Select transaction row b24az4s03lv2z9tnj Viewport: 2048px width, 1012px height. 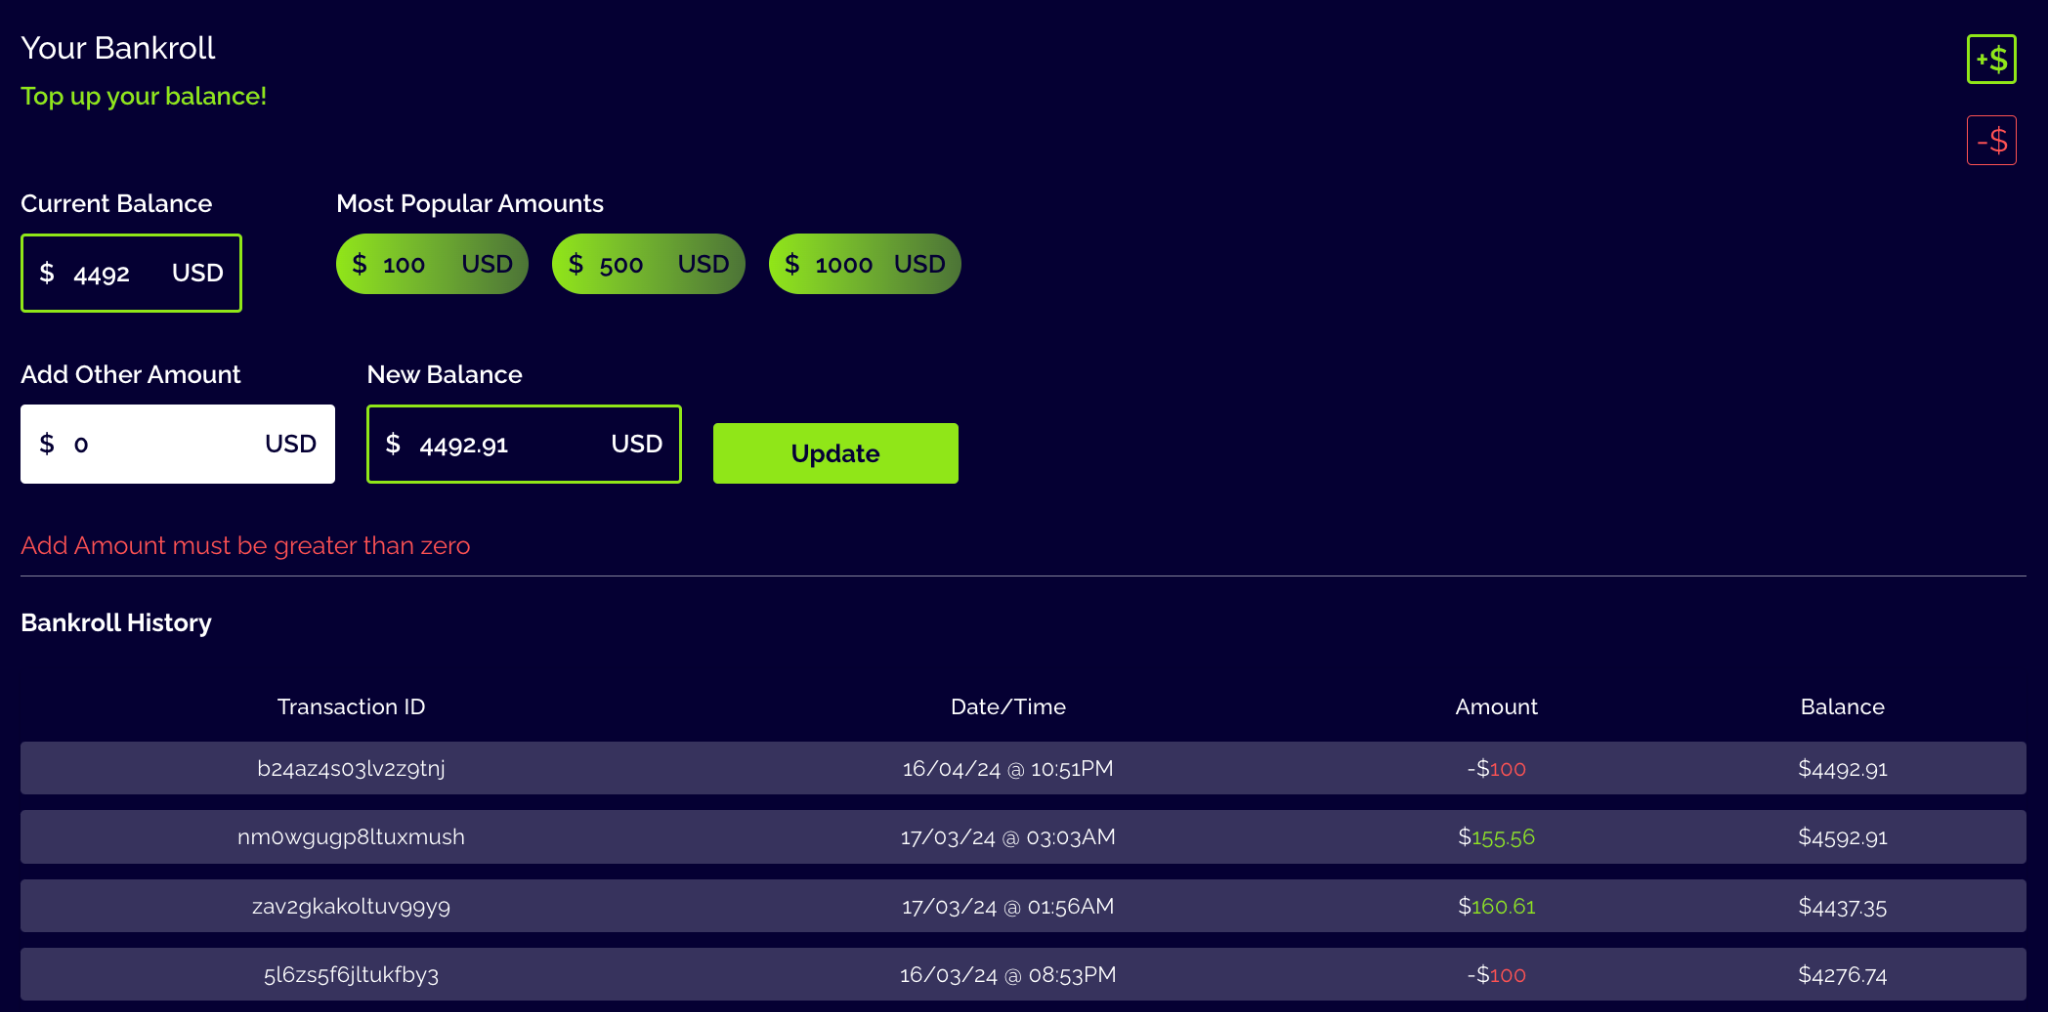351,768
